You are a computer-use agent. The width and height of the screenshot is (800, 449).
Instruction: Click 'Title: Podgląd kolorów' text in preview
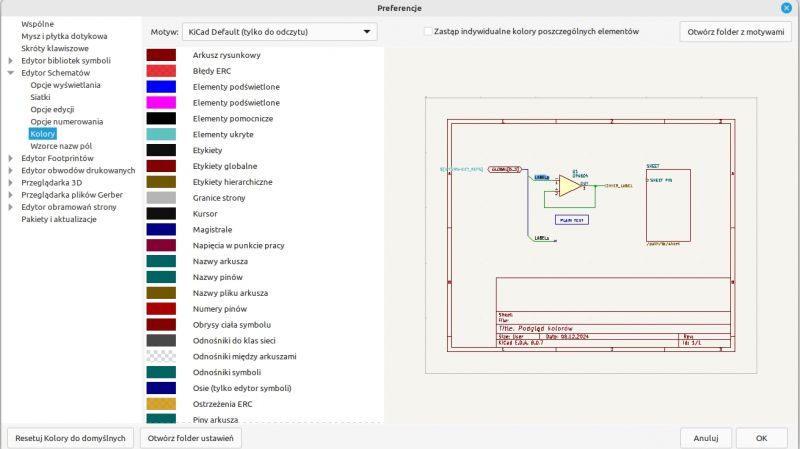click(x=535, y=329)
